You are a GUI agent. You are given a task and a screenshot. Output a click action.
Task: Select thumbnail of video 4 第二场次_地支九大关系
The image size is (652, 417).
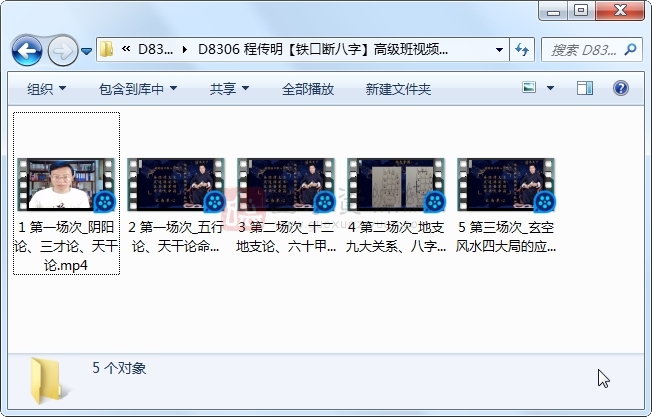(x=396, y=184)
